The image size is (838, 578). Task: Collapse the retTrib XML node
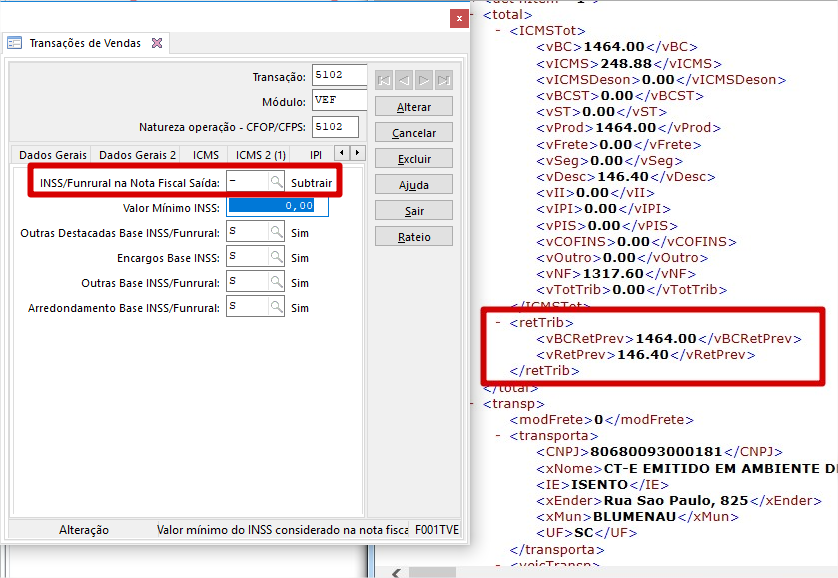coord(498,323)
